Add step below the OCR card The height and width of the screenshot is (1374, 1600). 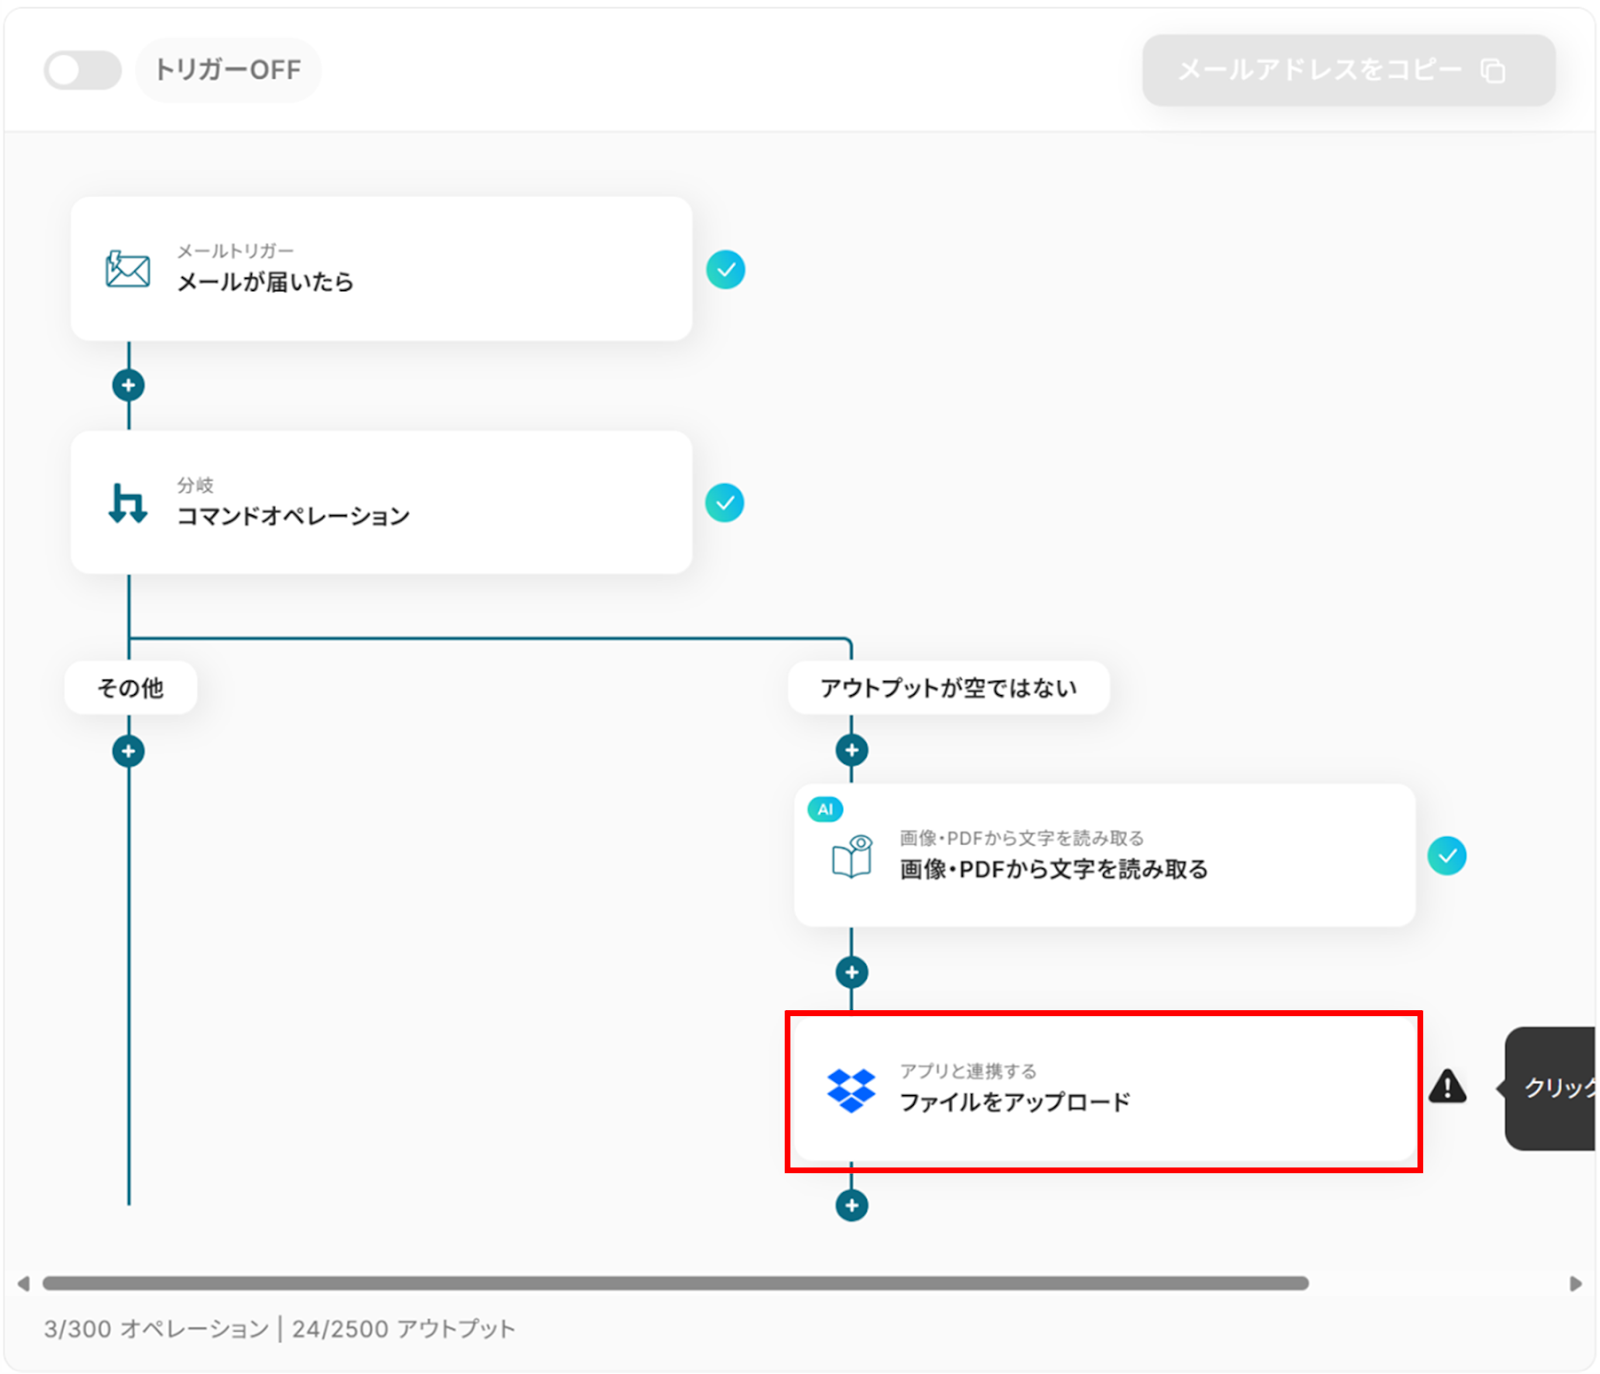(x=851, y=972)
